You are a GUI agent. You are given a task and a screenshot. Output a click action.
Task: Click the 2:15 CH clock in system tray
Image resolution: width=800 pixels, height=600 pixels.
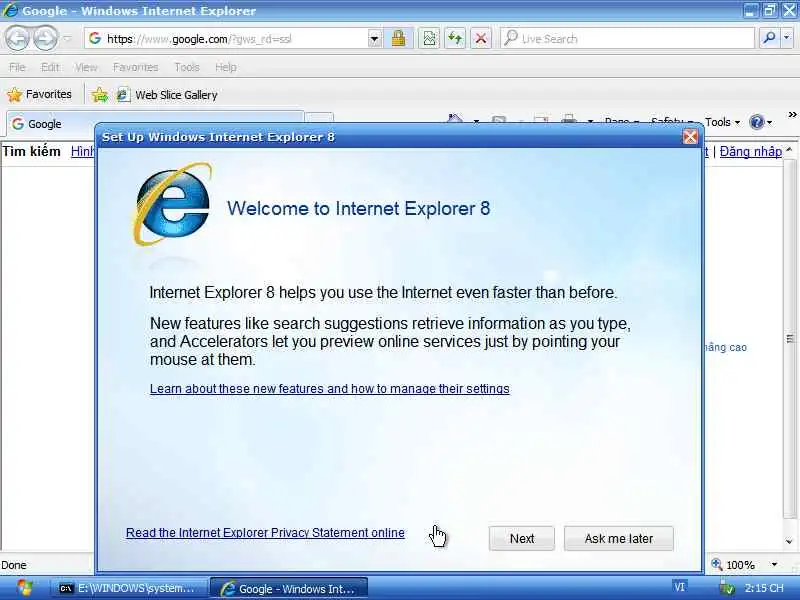pos(764,588)
